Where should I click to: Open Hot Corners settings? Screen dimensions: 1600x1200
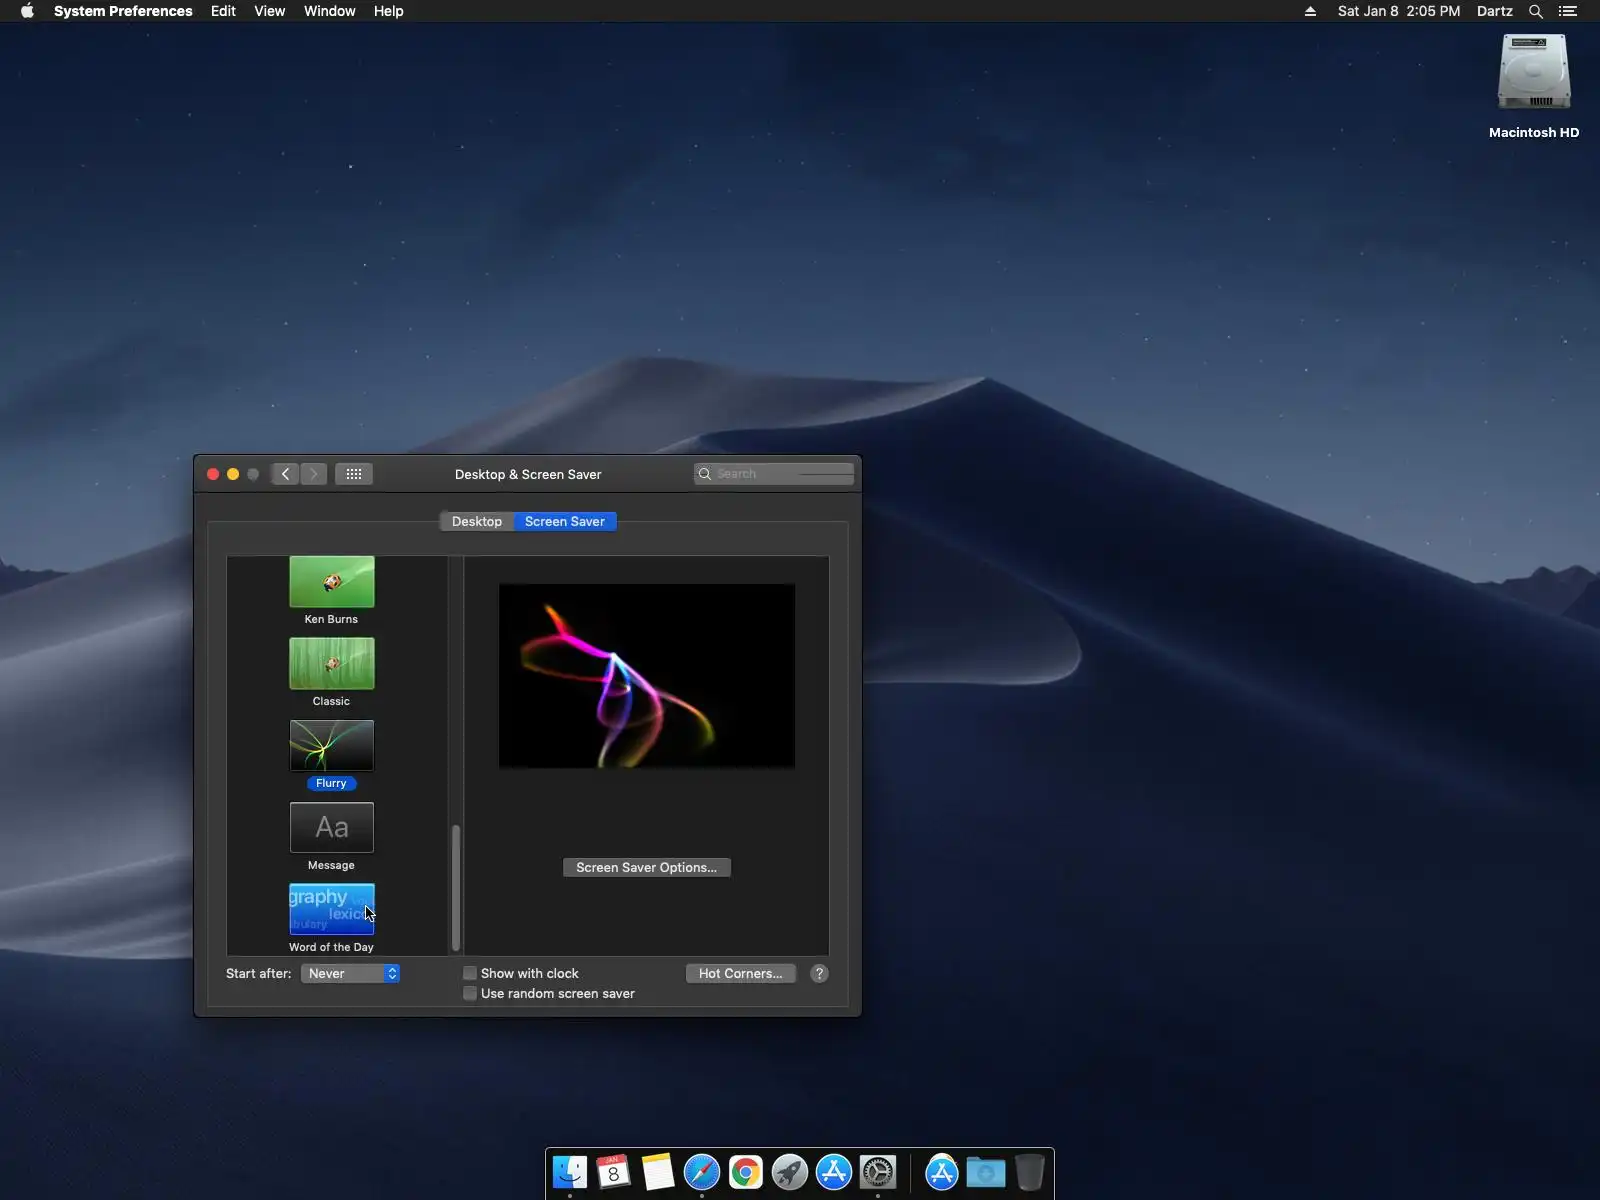pos(741,973)
